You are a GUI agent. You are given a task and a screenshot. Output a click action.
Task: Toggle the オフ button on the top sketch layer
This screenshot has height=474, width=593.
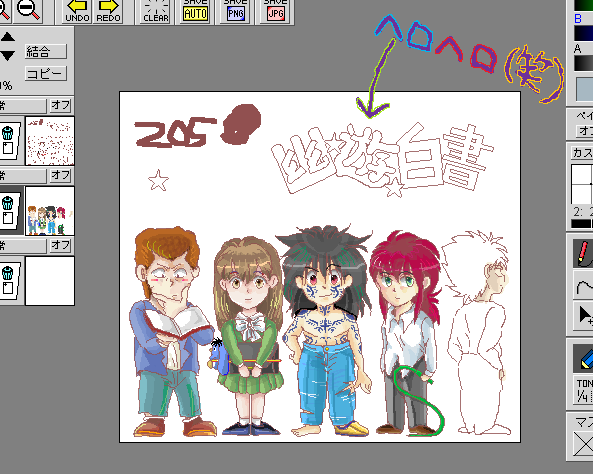(61, 105)
